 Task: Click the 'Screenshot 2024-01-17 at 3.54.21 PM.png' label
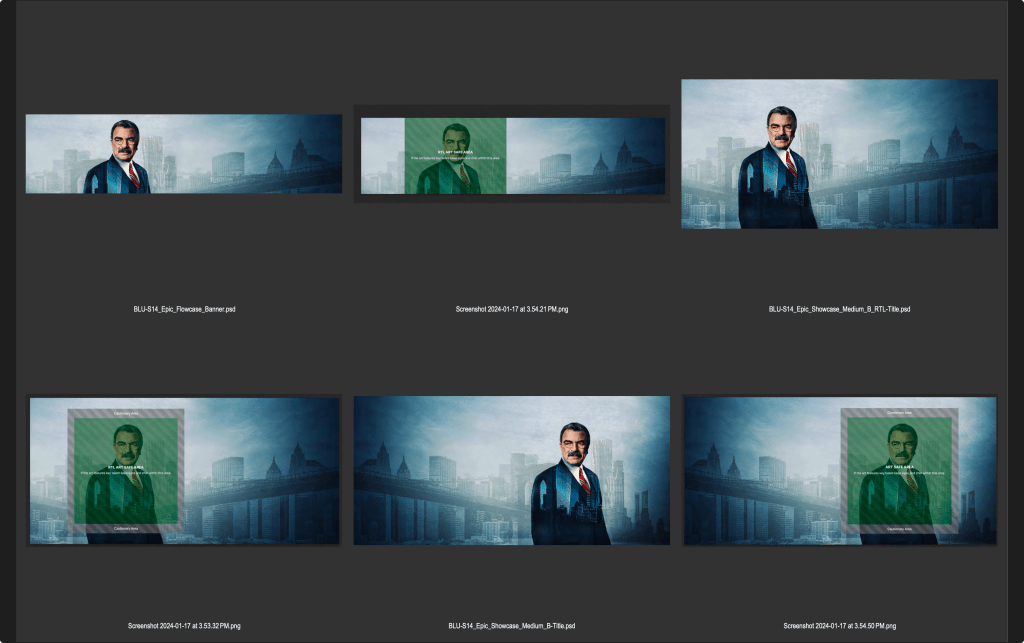(511, 309)
